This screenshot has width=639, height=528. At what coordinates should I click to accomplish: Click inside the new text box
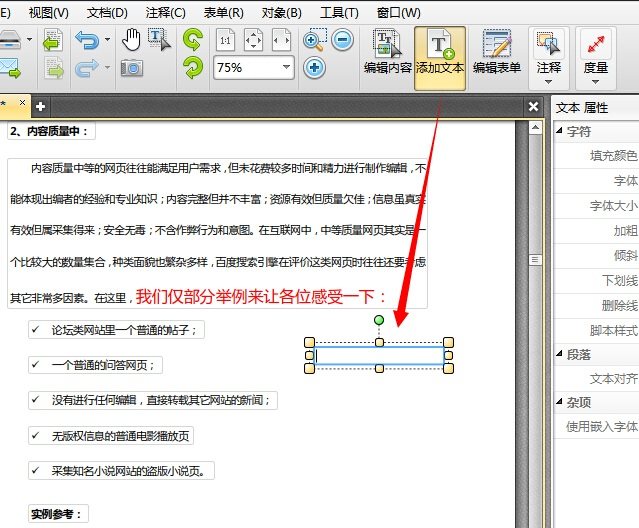379,356
